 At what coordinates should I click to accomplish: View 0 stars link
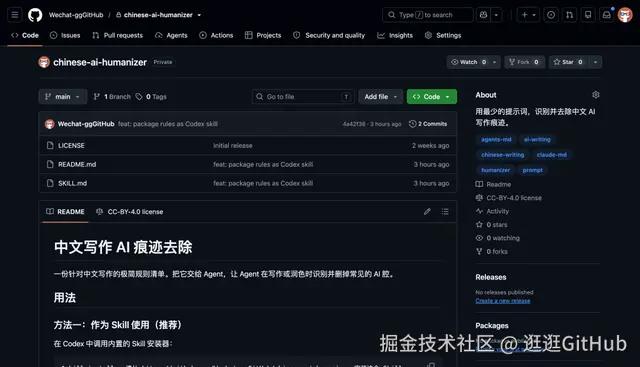[491, 225]
